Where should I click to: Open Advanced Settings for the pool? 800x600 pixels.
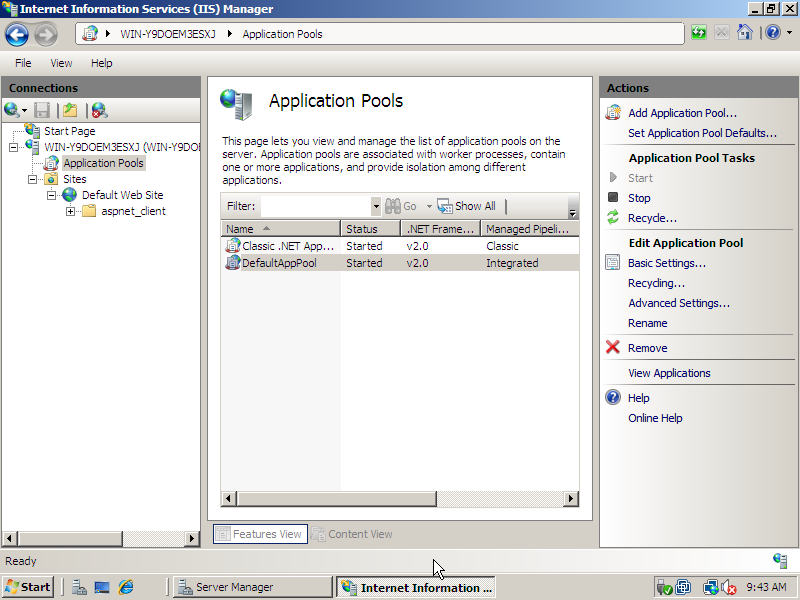[679, 303]
